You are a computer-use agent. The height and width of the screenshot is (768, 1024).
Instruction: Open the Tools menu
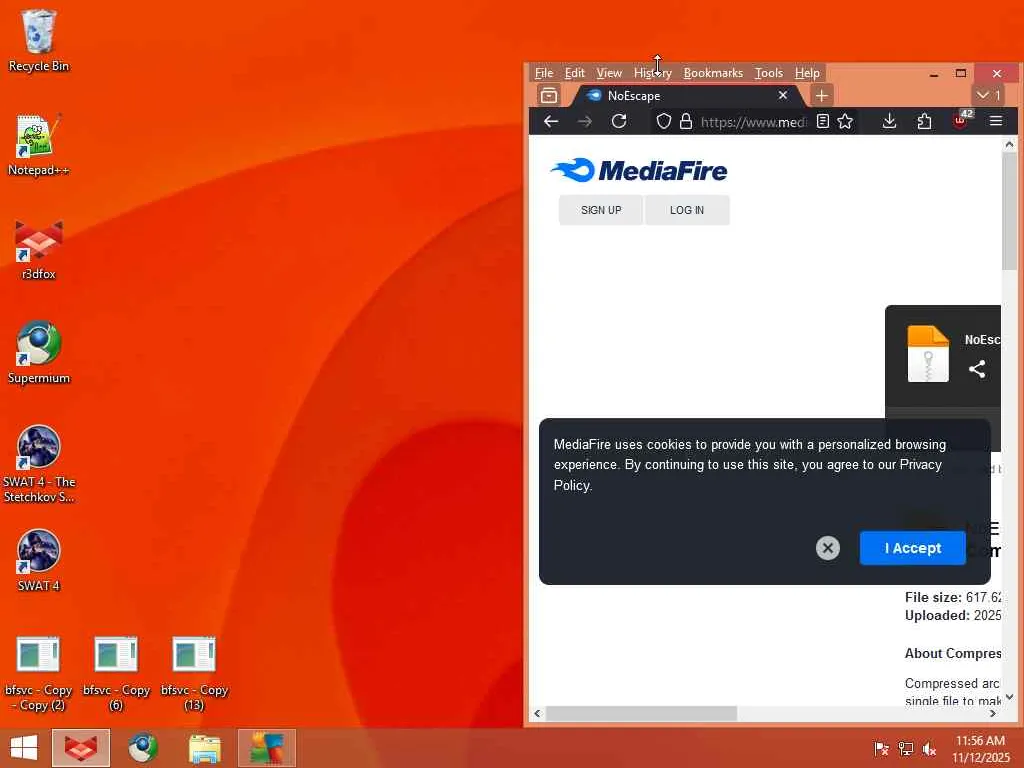[x=769, y=73]
